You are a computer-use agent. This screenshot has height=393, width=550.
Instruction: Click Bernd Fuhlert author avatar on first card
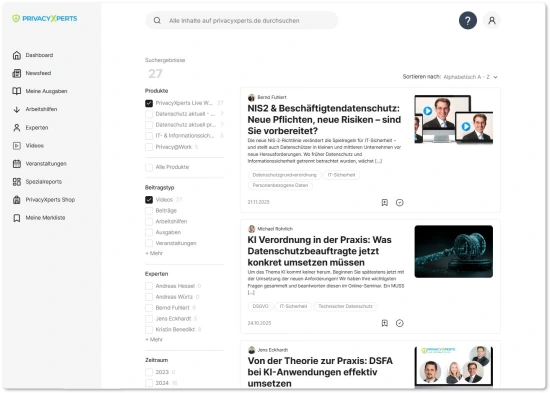251,97
